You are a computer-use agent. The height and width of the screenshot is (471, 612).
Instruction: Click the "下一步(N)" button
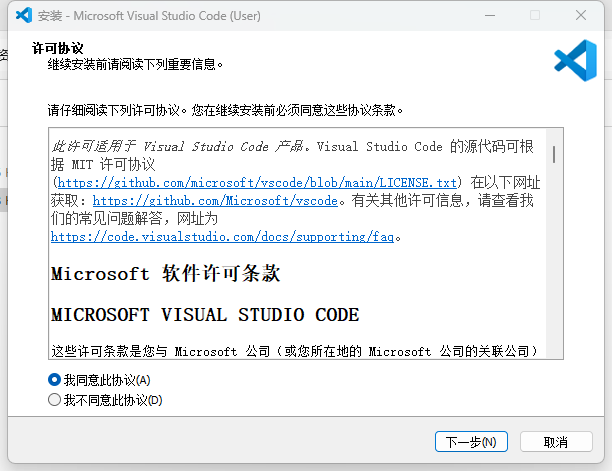coord(471,442)
